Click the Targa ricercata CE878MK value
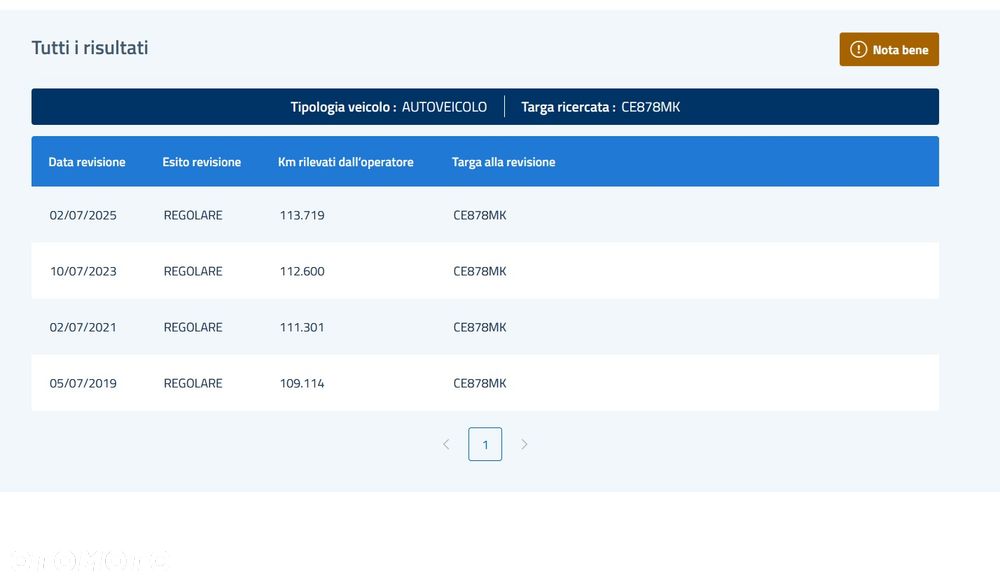This screenshot has height=581, width=1000. coord(651,107)
